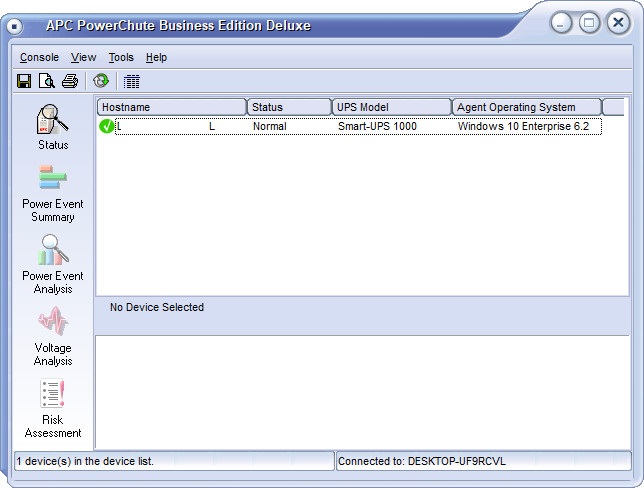Maximize the PowerChute window
The width and height of the screenshot is (644, 488).
tap(589, 23)
